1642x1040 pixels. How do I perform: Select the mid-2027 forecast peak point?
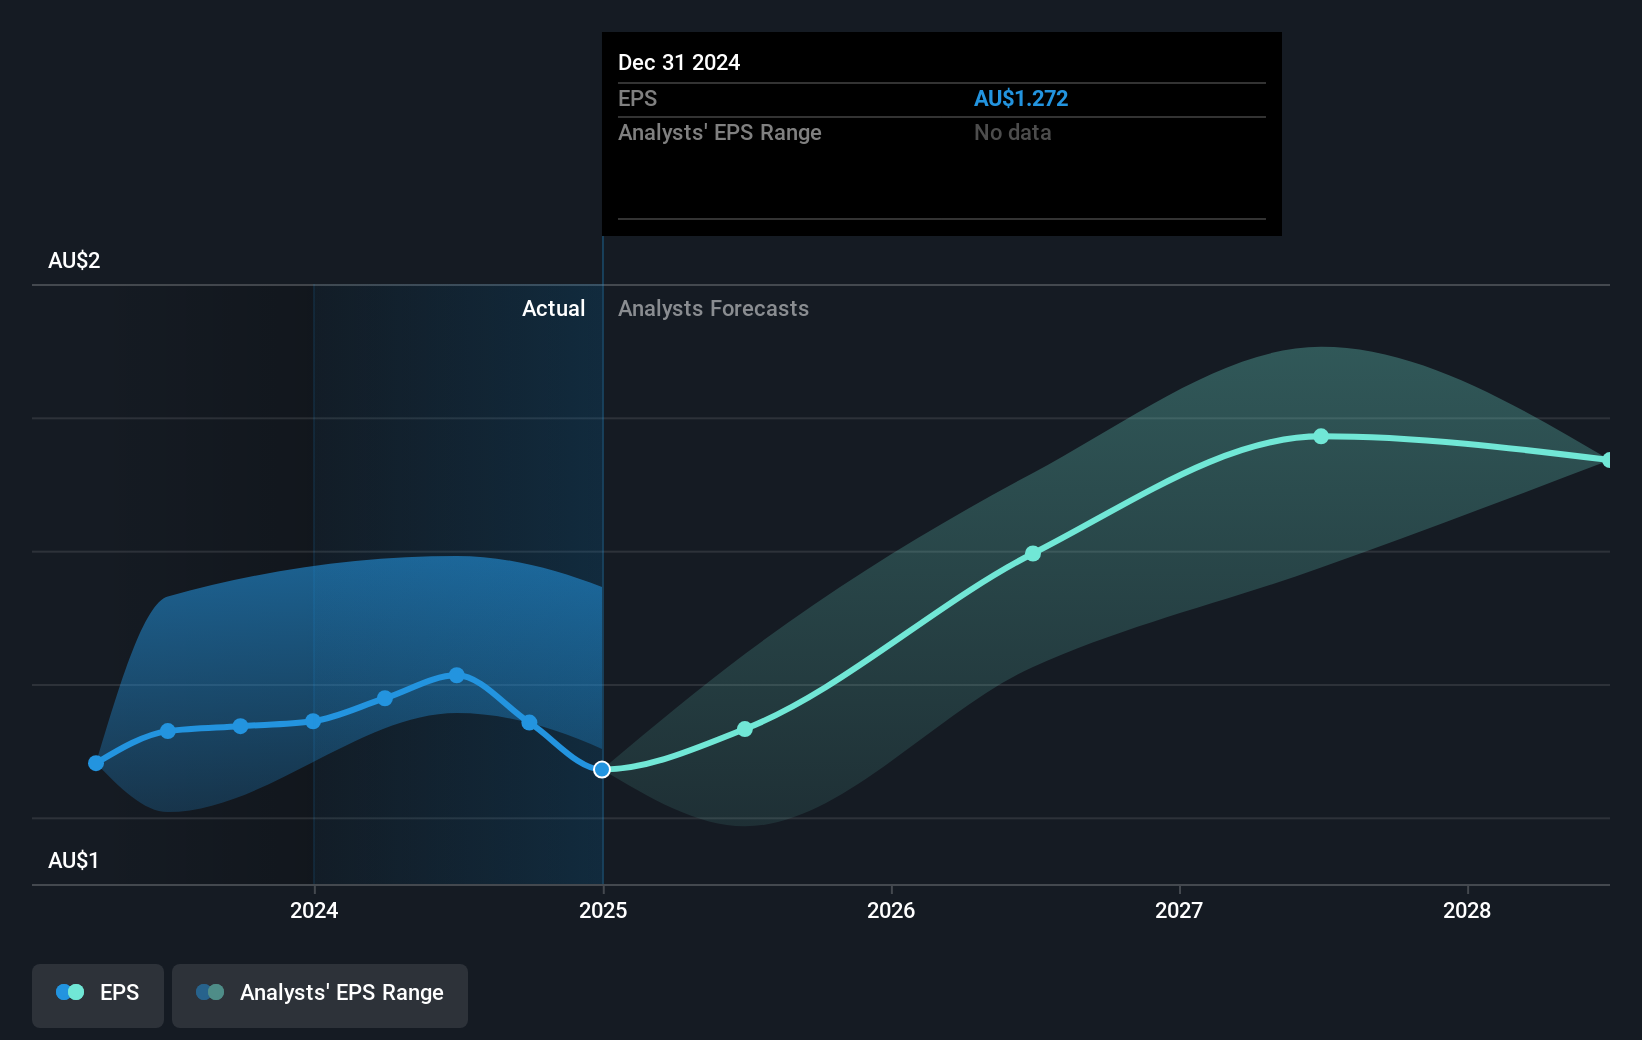(1321, 436)
